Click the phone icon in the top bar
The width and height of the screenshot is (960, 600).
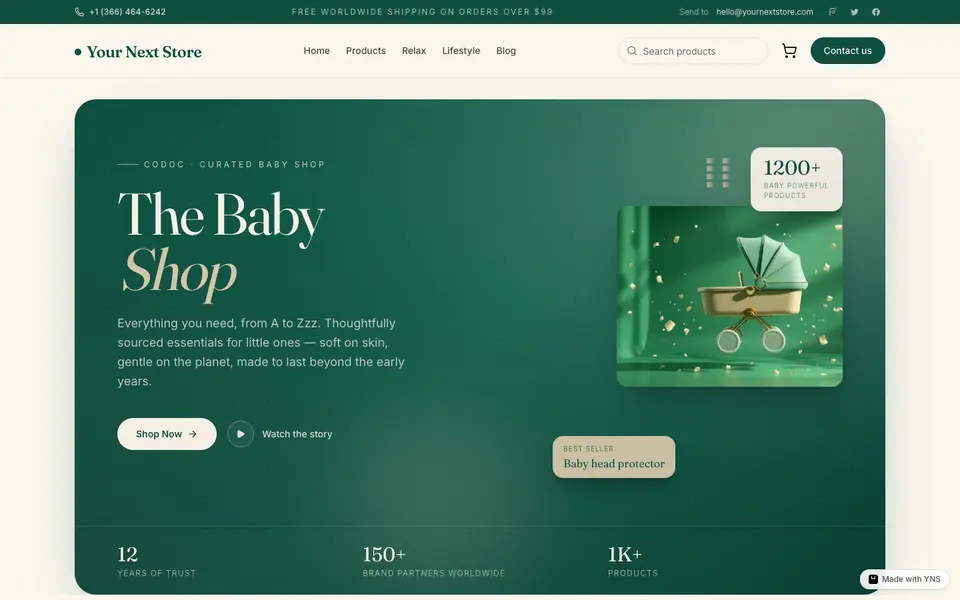click(79, 12)
